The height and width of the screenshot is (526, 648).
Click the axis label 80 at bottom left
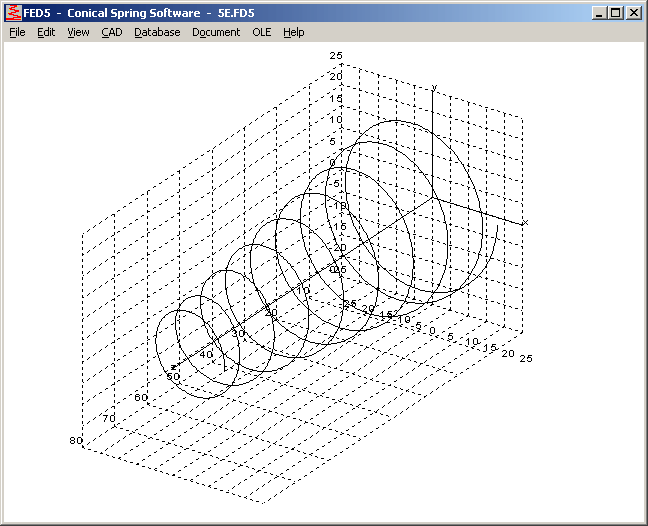[x=75, y=440]
